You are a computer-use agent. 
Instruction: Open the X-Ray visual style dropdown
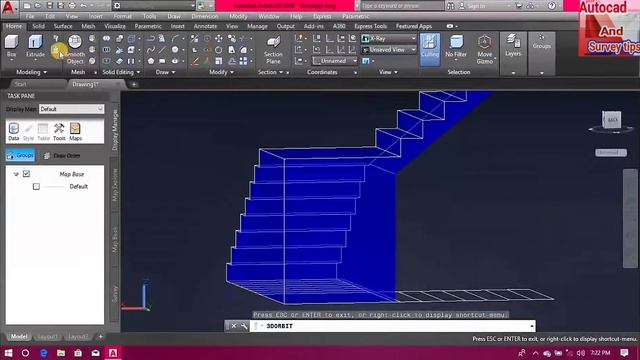389,38
